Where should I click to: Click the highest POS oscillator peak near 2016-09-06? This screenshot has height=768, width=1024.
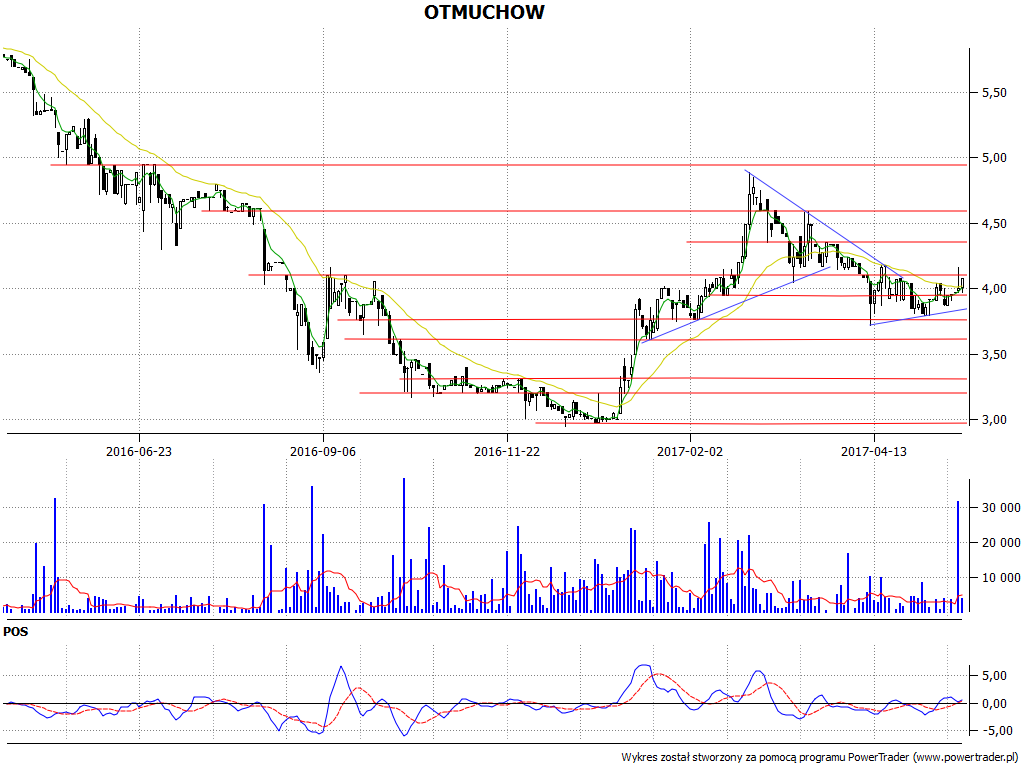tap(341, 667)
